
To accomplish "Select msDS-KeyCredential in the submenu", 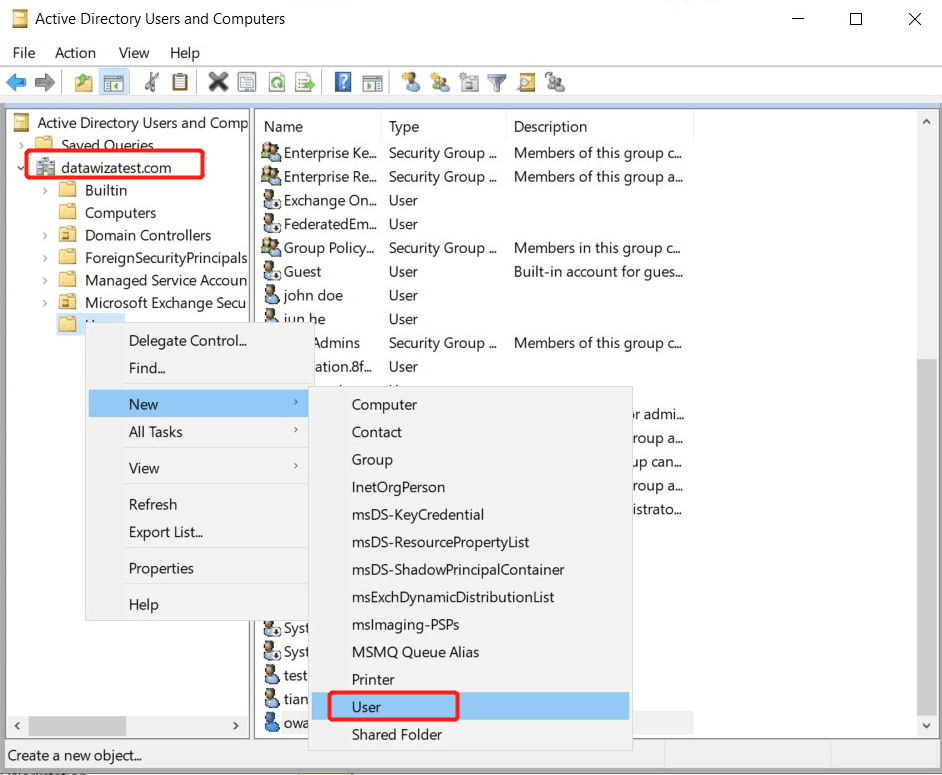I will (x=470, y=514).
